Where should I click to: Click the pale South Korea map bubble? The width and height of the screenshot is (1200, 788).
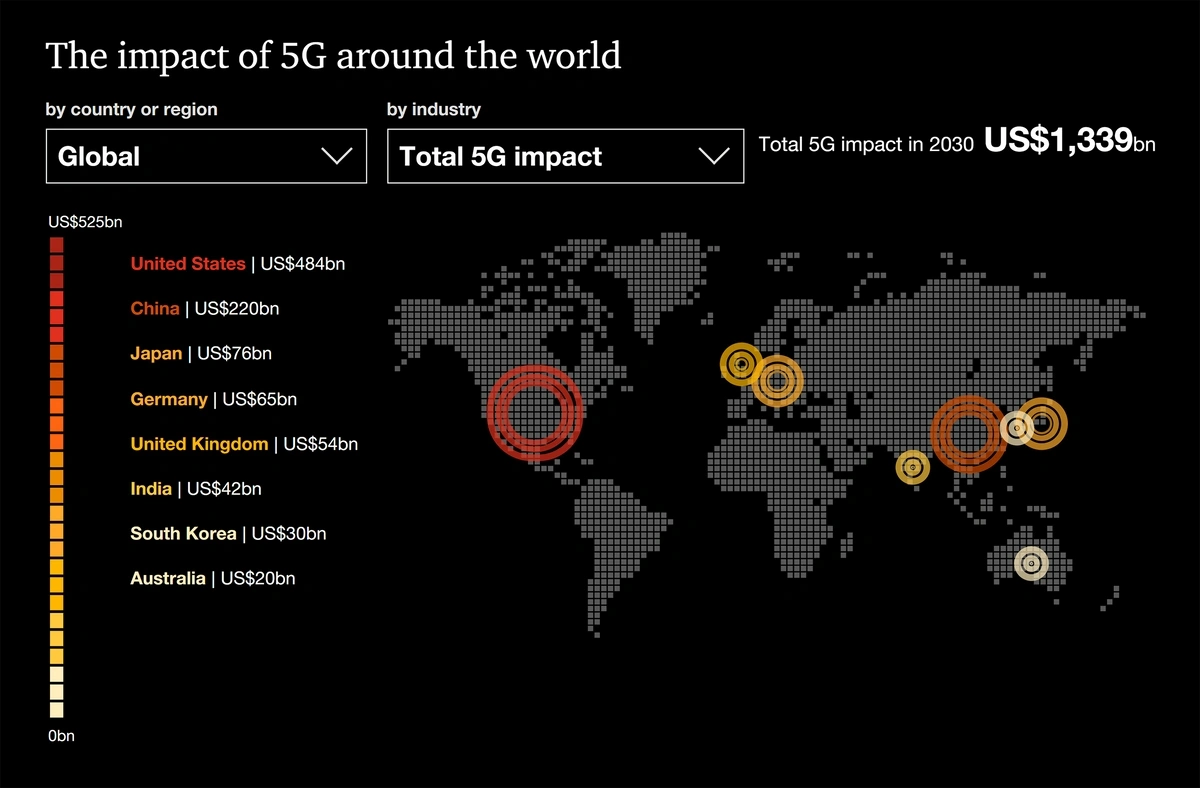(x=1017, y=429)
